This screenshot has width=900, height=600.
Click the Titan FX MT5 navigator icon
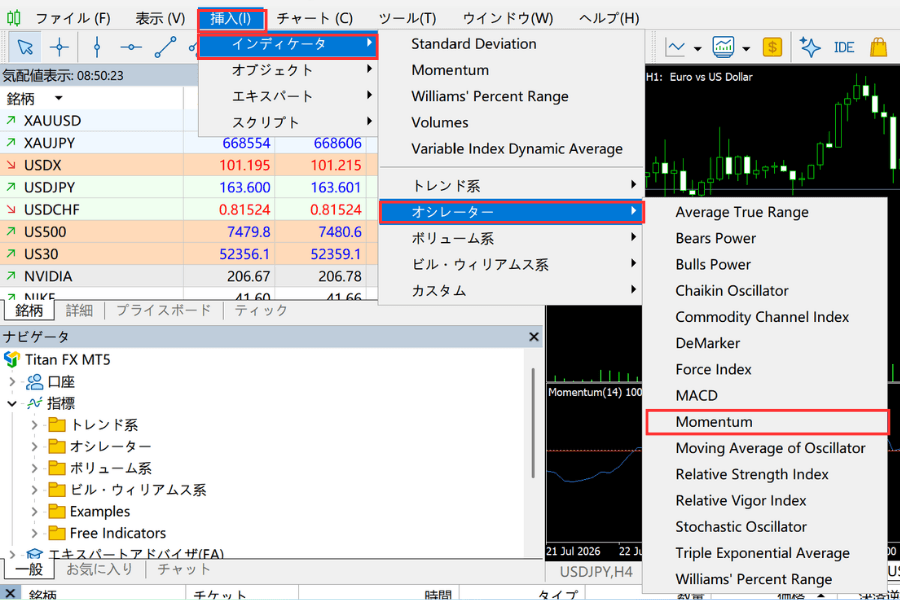pos(12,359)
